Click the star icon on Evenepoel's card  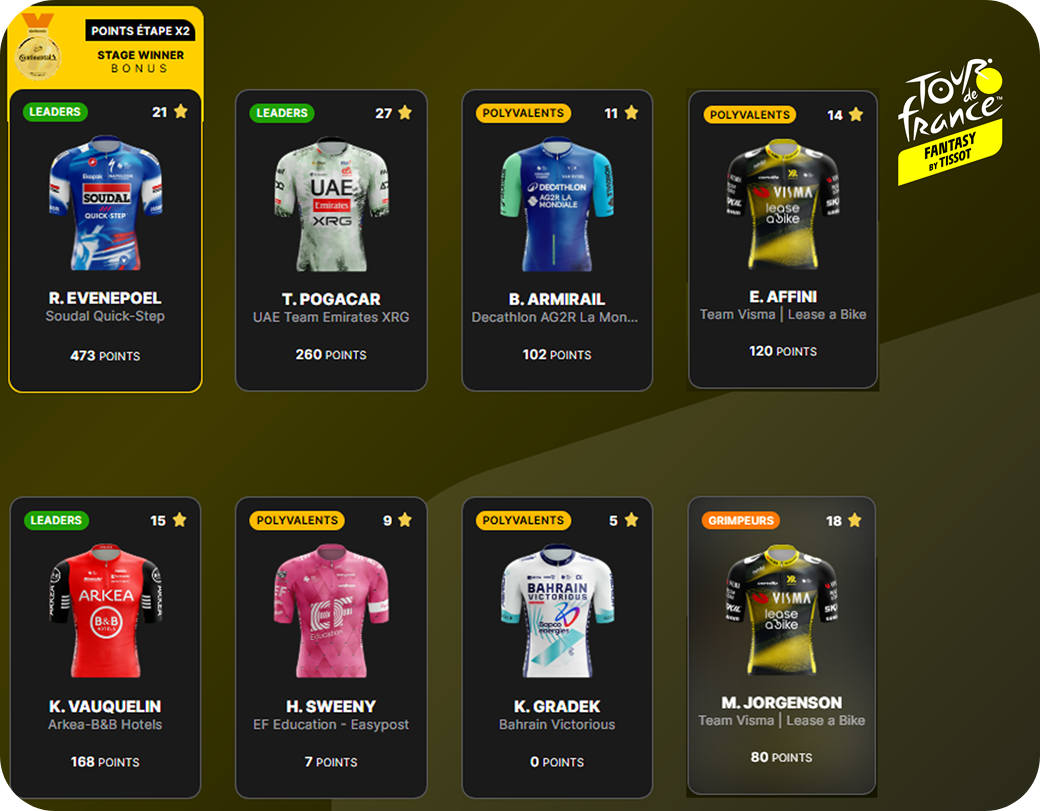click(180, 111)
